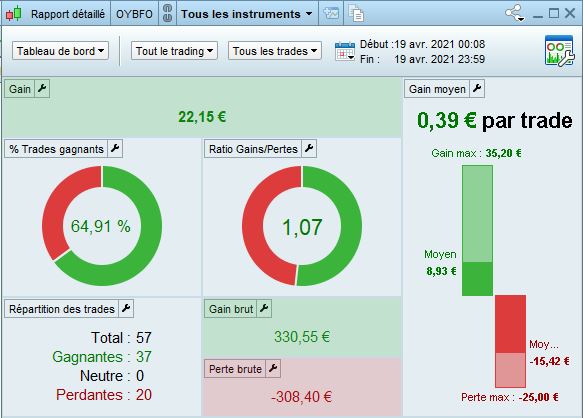Click the OYBFO account label
This screenshot has height=418, width=583.
[134, 14]
